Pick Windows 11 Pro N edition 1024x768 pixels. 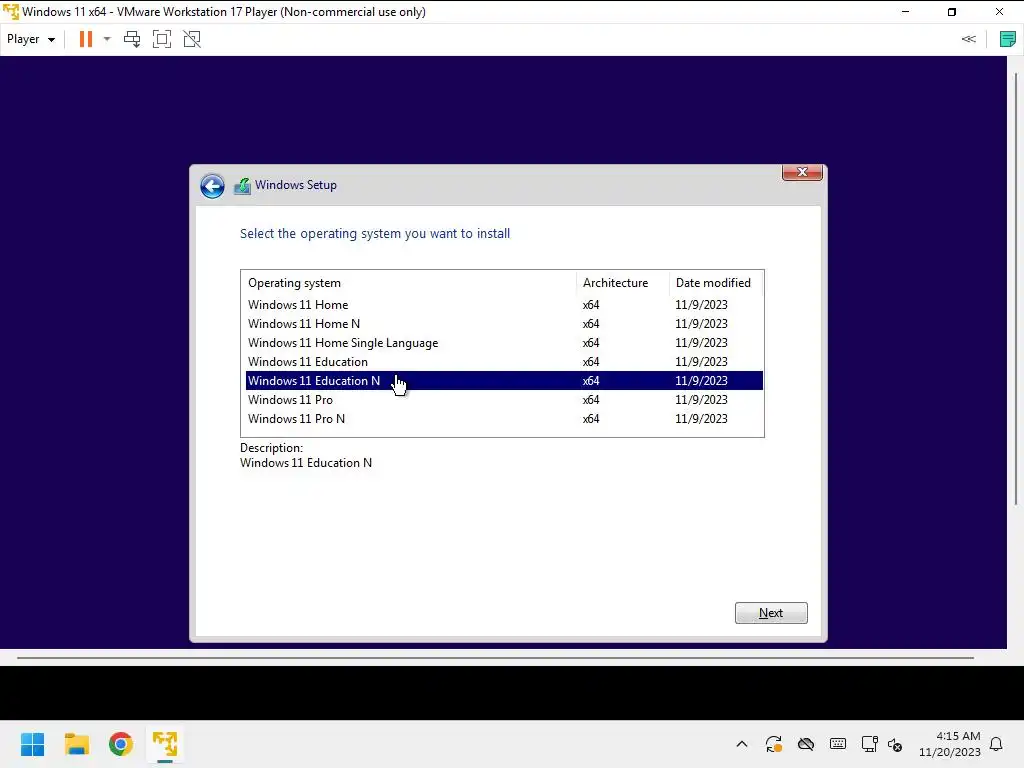[504, 419]
